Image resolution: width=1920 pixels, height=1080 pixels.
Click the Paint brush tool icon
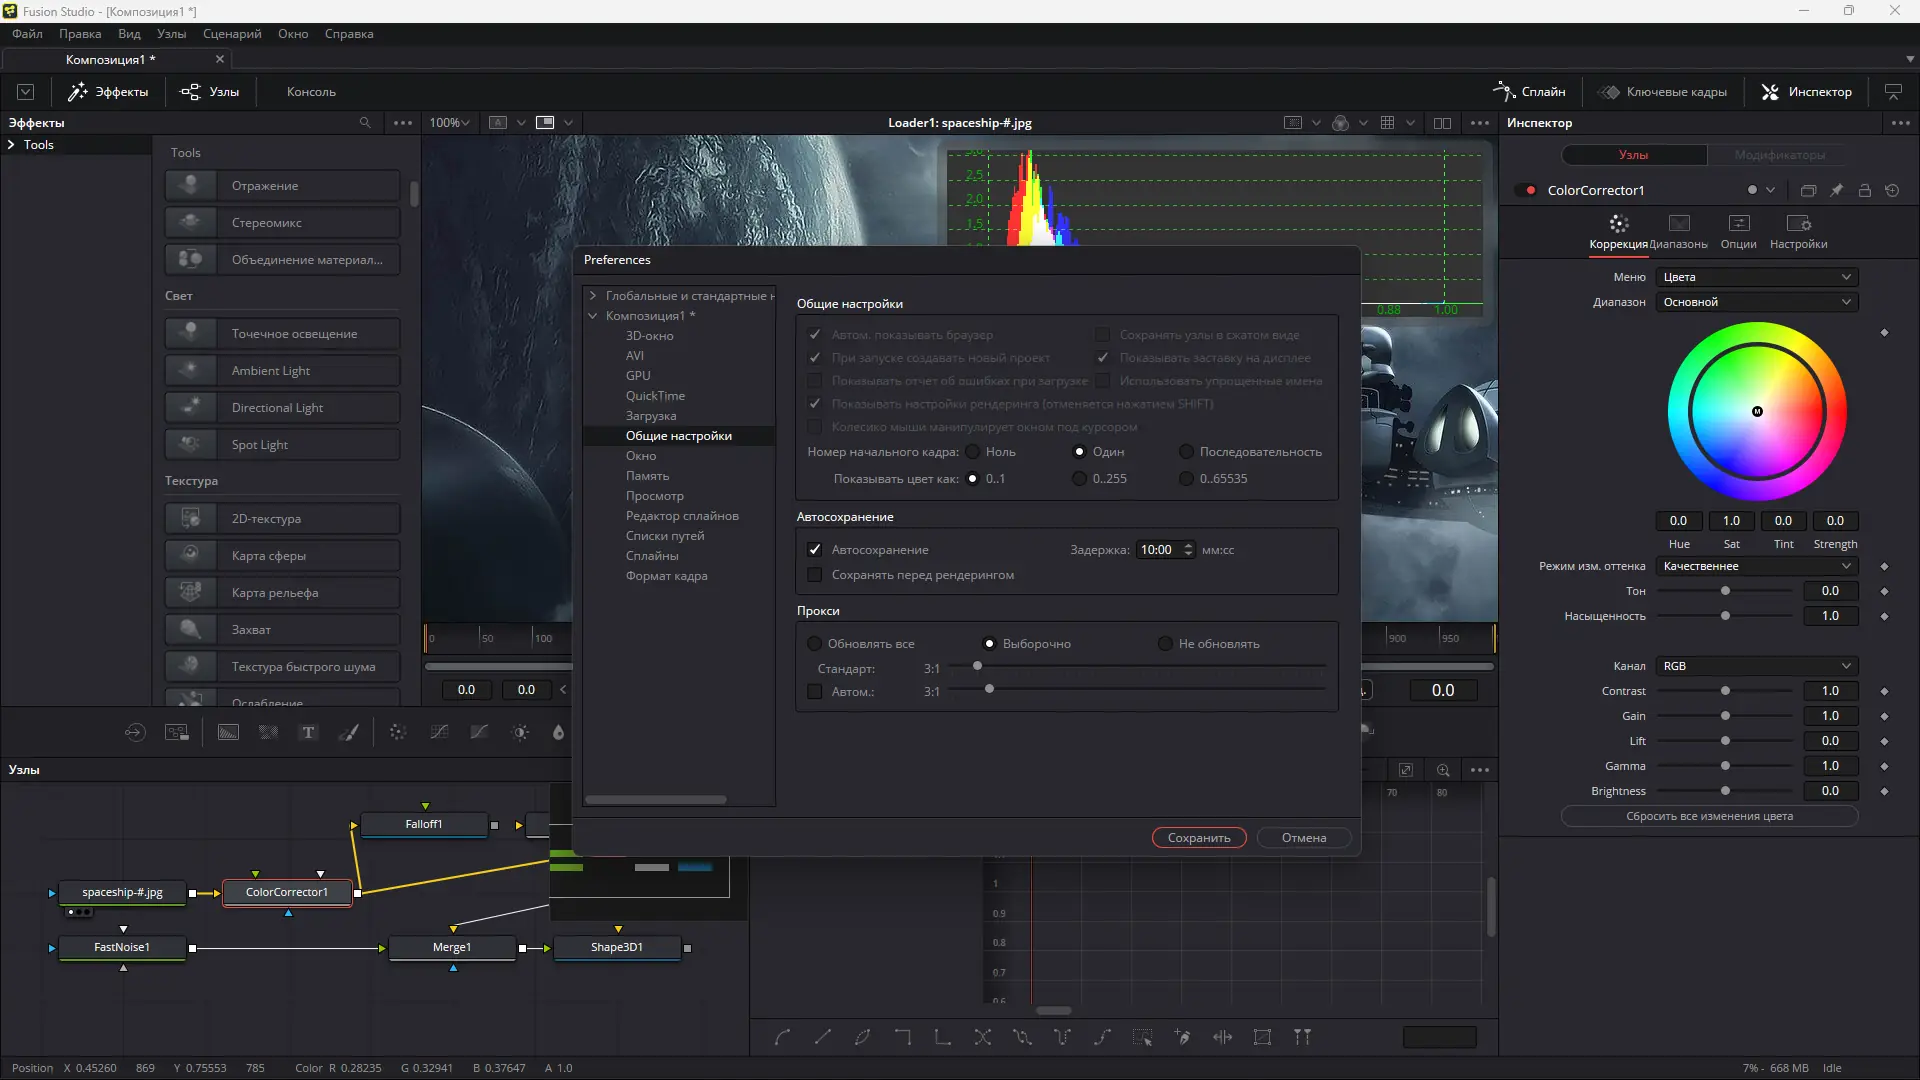point(348,733)
